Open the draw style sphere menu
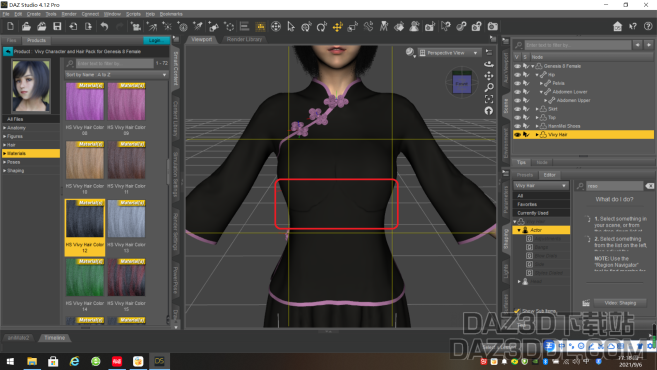This screenshot has width=657, height=370. click(410, 52)
